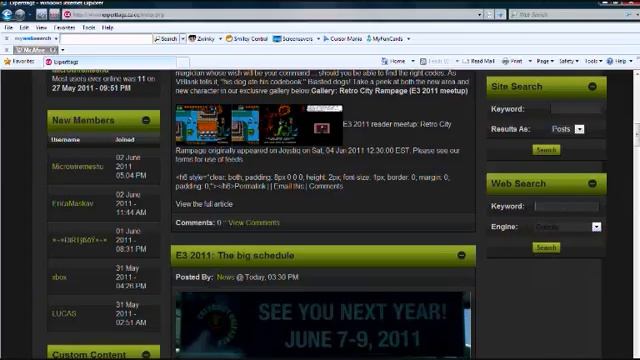Open the Edit menu
This screenshot has width=640, height=360.
point(24,28)
